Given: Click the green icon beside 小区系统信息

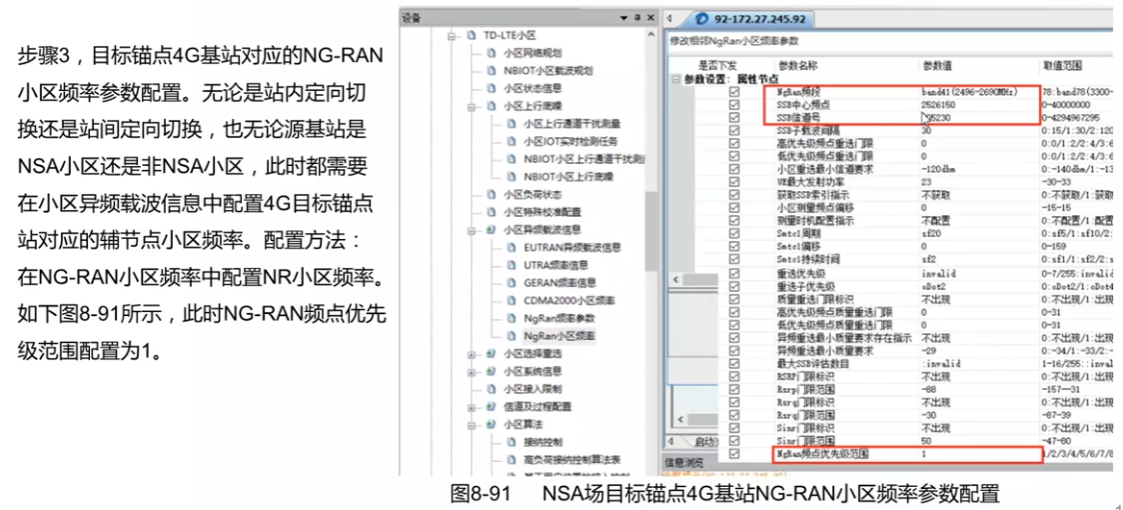Looking at the screenshot, I should pyautogui.click(x=491, y=371).
